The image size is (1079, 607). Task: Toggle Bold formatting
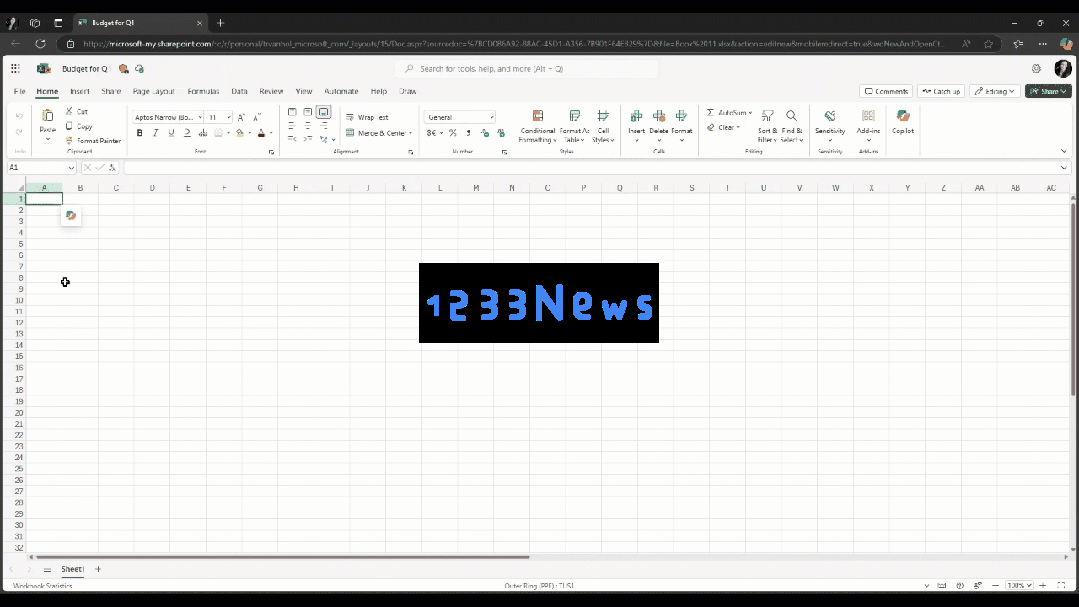pyautogui.click(x=140, y=133)
